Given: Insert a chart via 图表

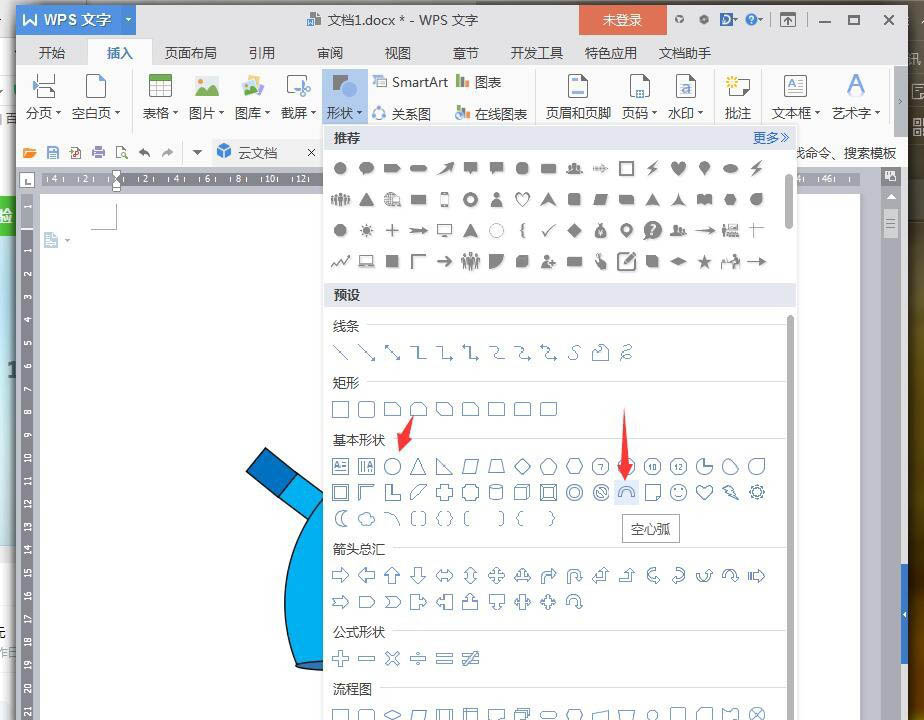Looking at the screenshot, I should pos(478,82).
